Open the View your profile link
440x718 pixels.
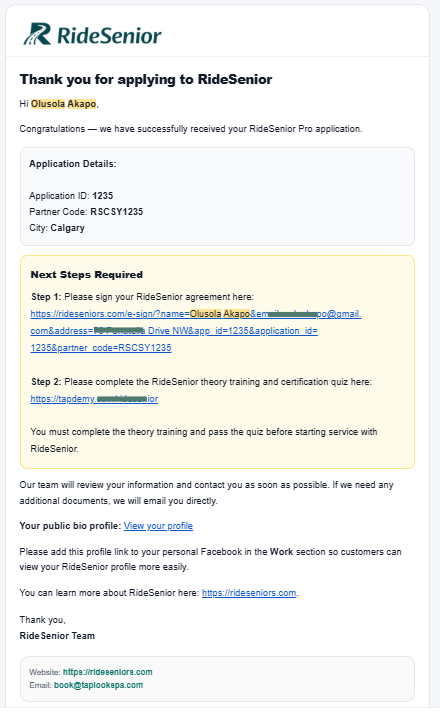(158, 526)
